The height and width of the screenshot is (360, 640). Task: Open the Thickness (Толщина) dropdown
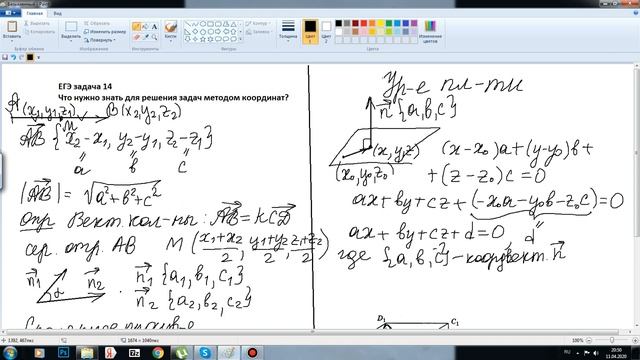pos(288,31)
